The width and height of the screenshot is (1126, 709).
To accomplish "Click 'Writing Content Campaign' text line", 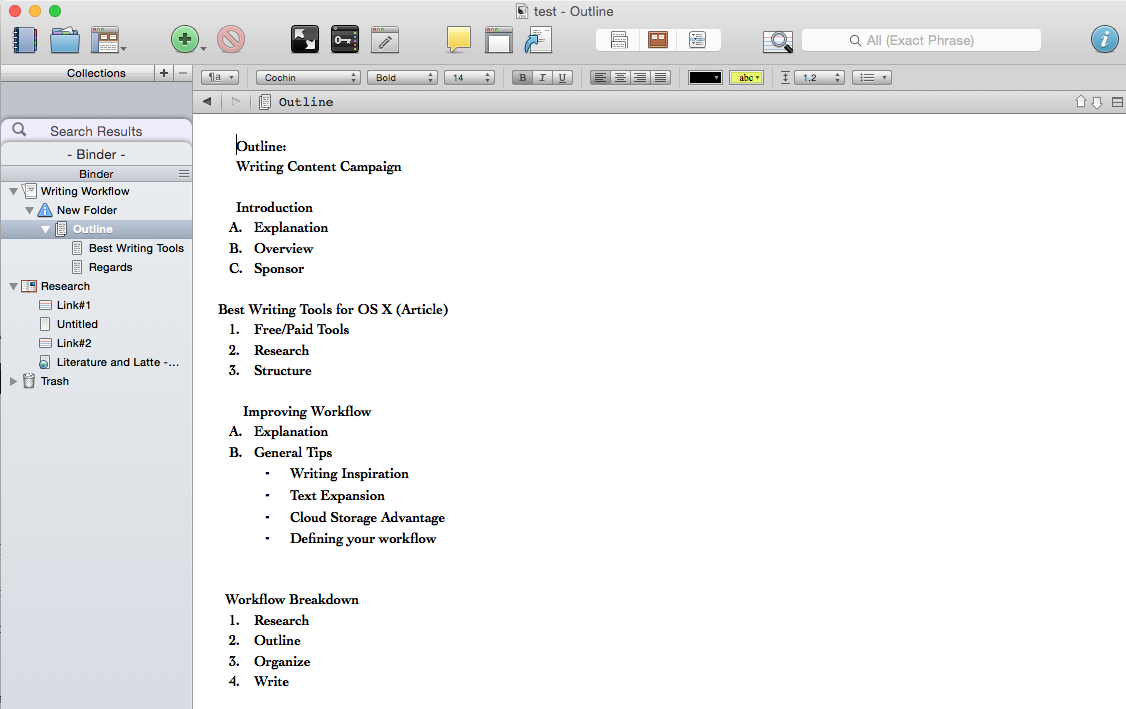I will pos(319,166).
